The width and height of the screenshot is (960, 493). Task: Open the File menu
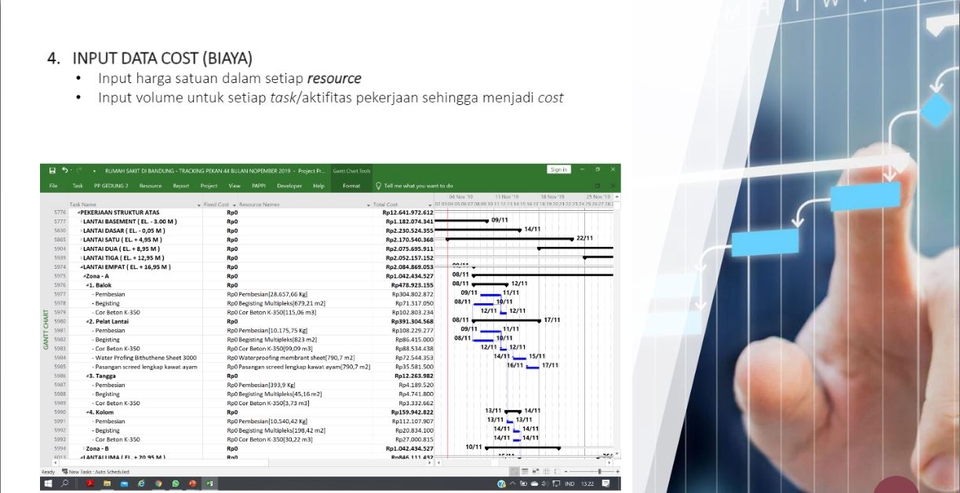pos(53,186)
